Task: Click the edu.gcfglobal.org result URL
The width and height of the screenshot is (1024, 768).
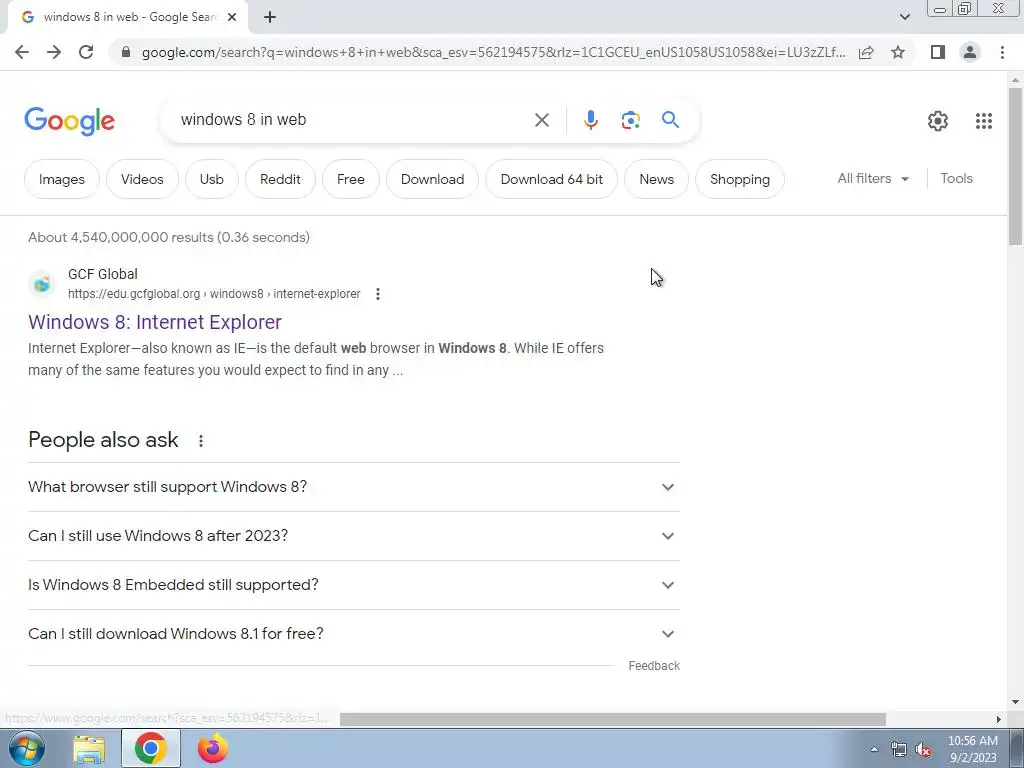Action: coord(214,294)
